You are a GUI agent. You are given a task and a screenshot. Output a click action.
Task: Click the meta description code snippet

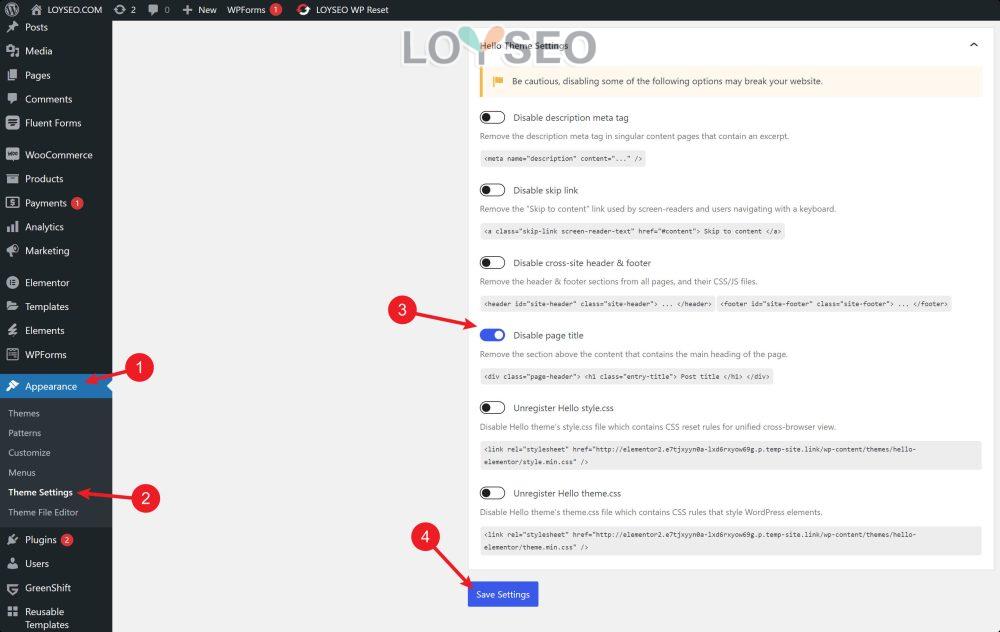(x=563, y=159)
